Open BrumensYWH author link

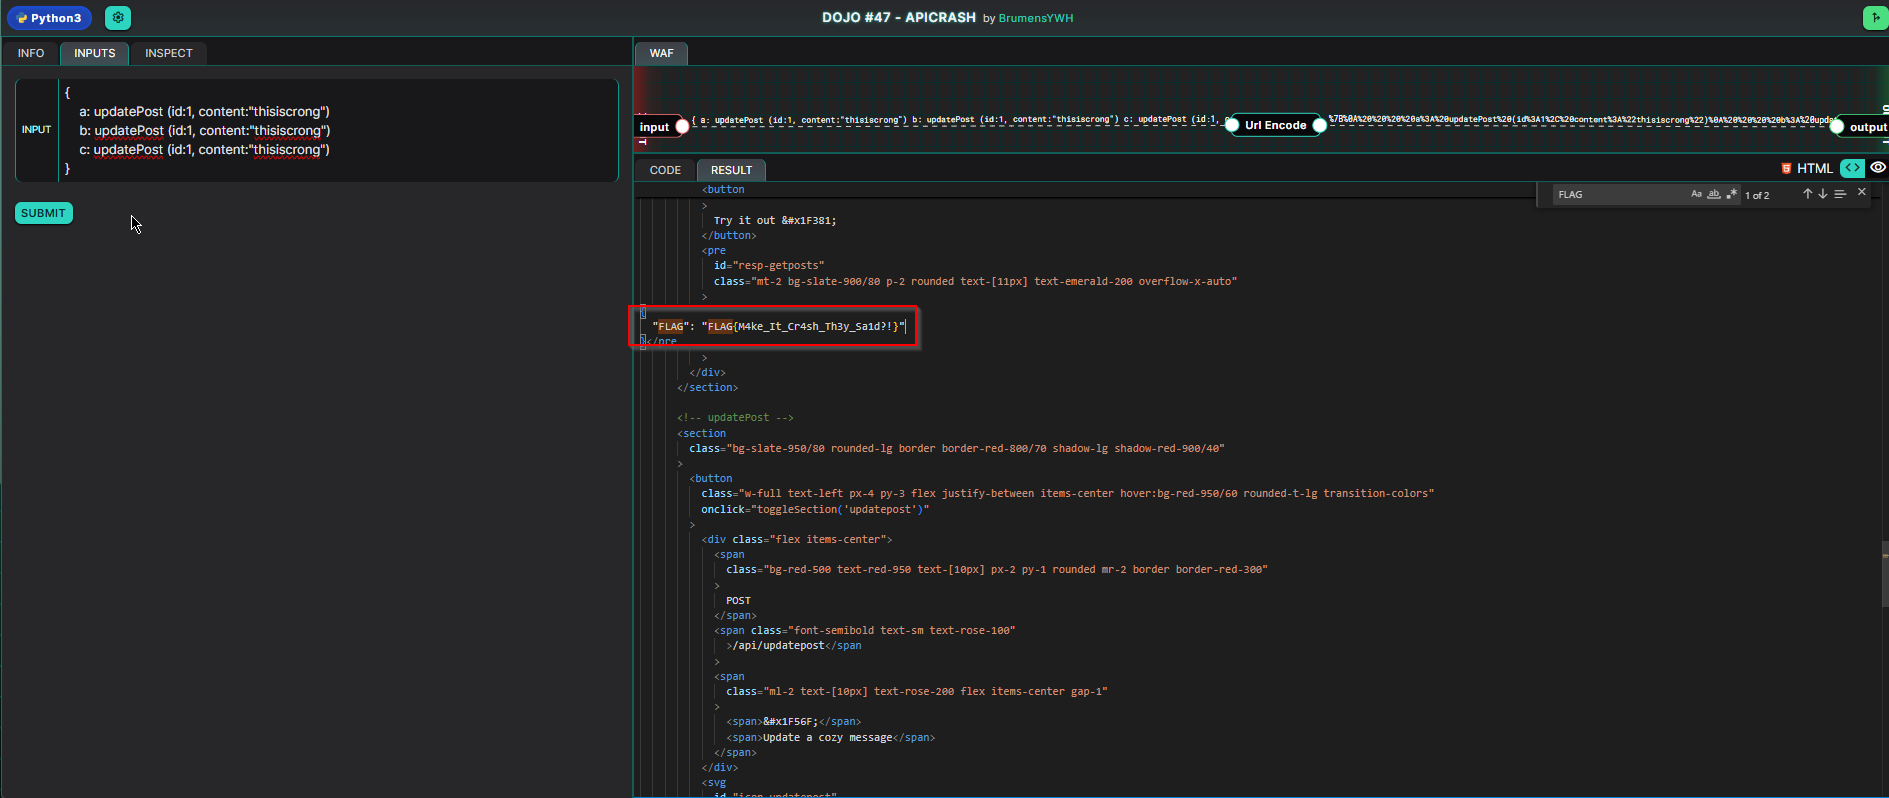click(1035, 18)
